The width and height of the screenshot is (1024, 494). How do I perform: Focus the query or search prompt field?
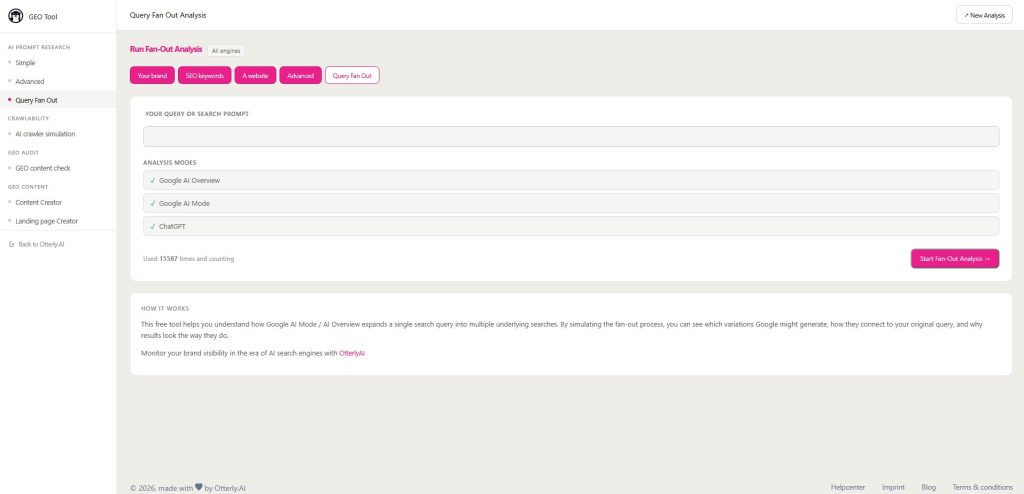[571, 137]
